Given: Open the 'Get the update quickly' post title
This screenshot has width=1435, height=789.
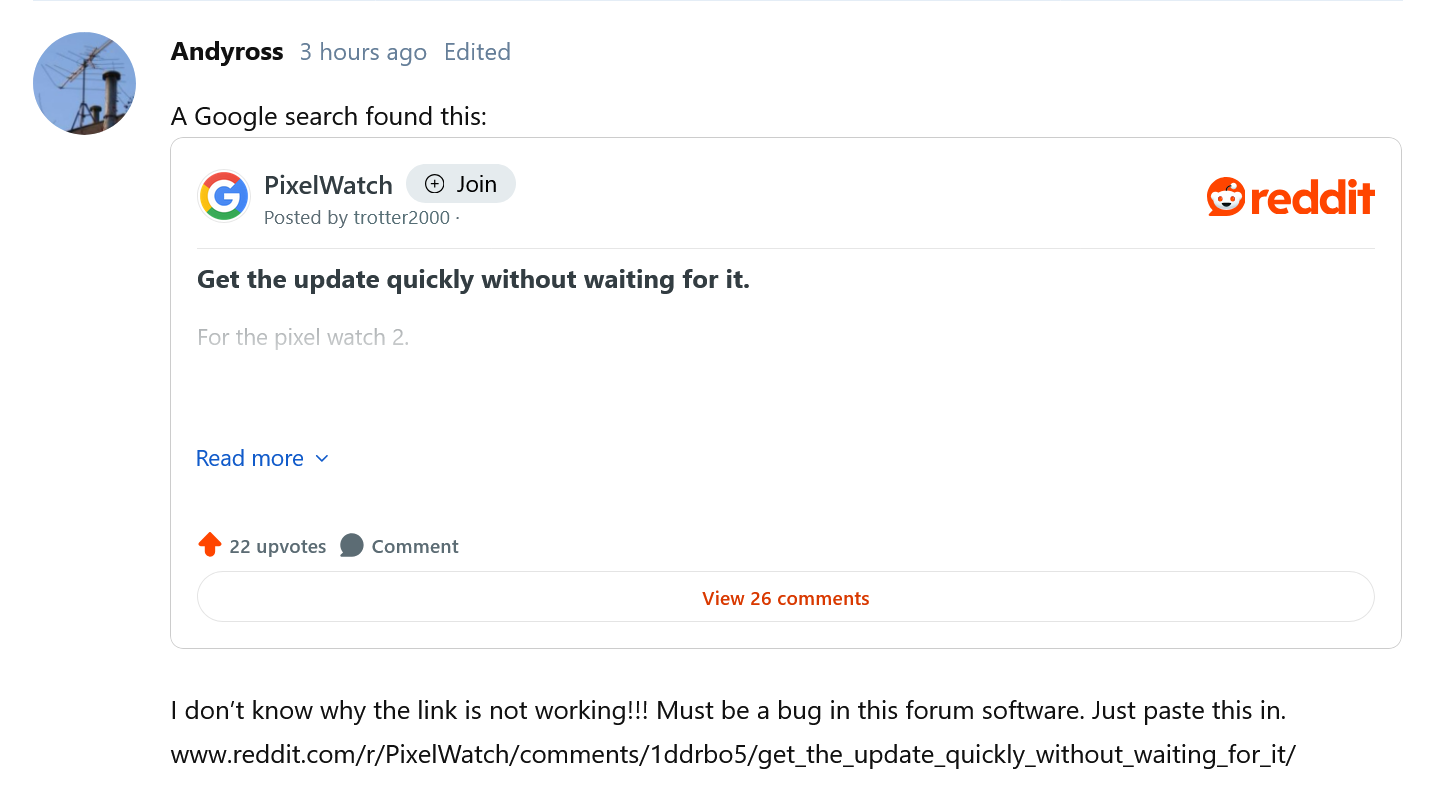Looking at the screenshot, I should tap(473, 279).
